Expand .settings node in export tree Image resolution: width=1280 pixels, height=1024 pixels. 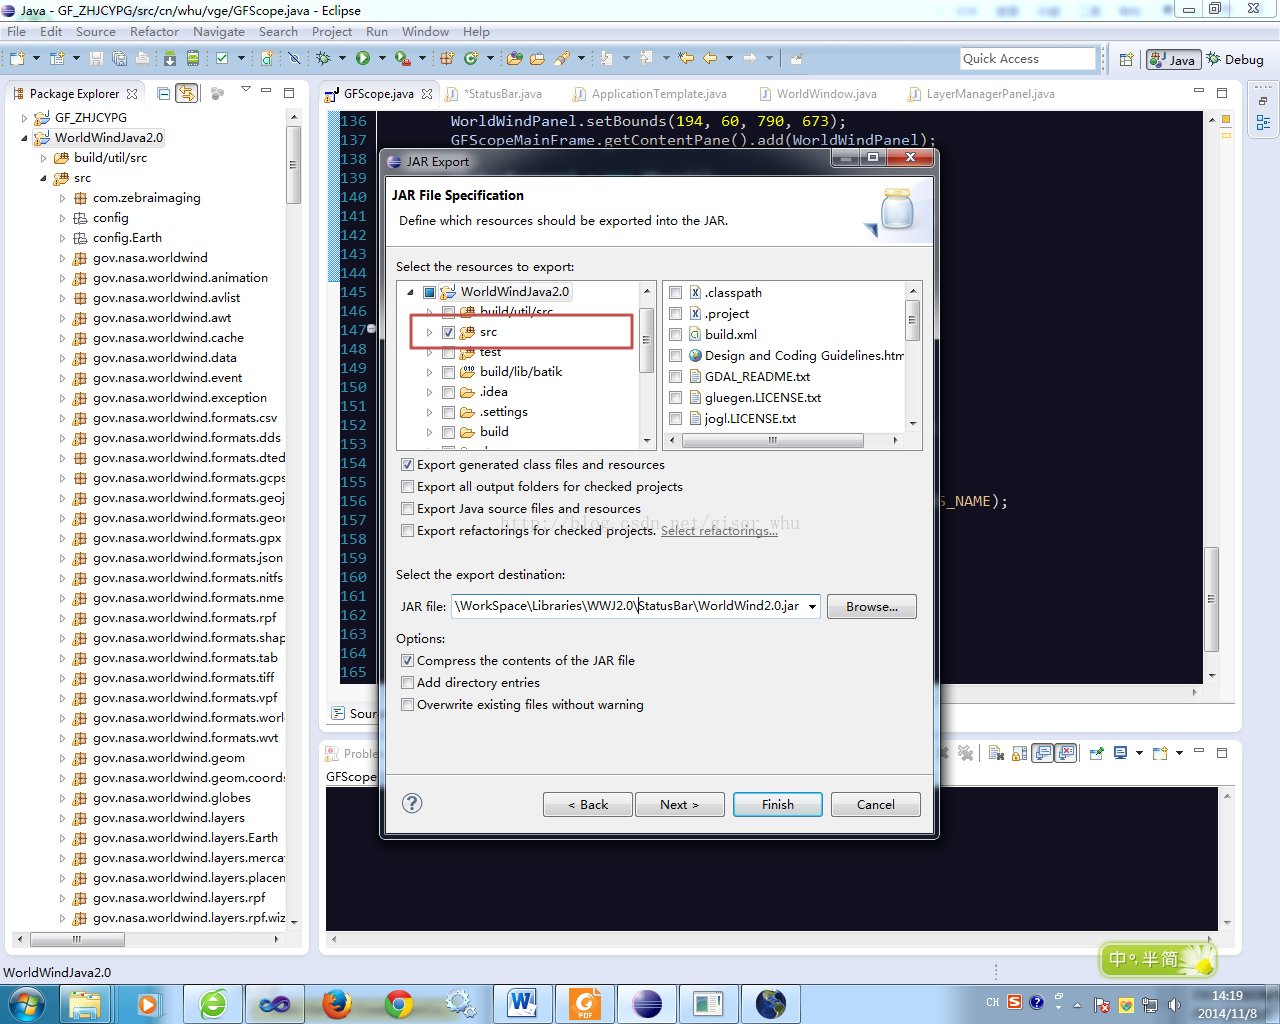(430, 412)
